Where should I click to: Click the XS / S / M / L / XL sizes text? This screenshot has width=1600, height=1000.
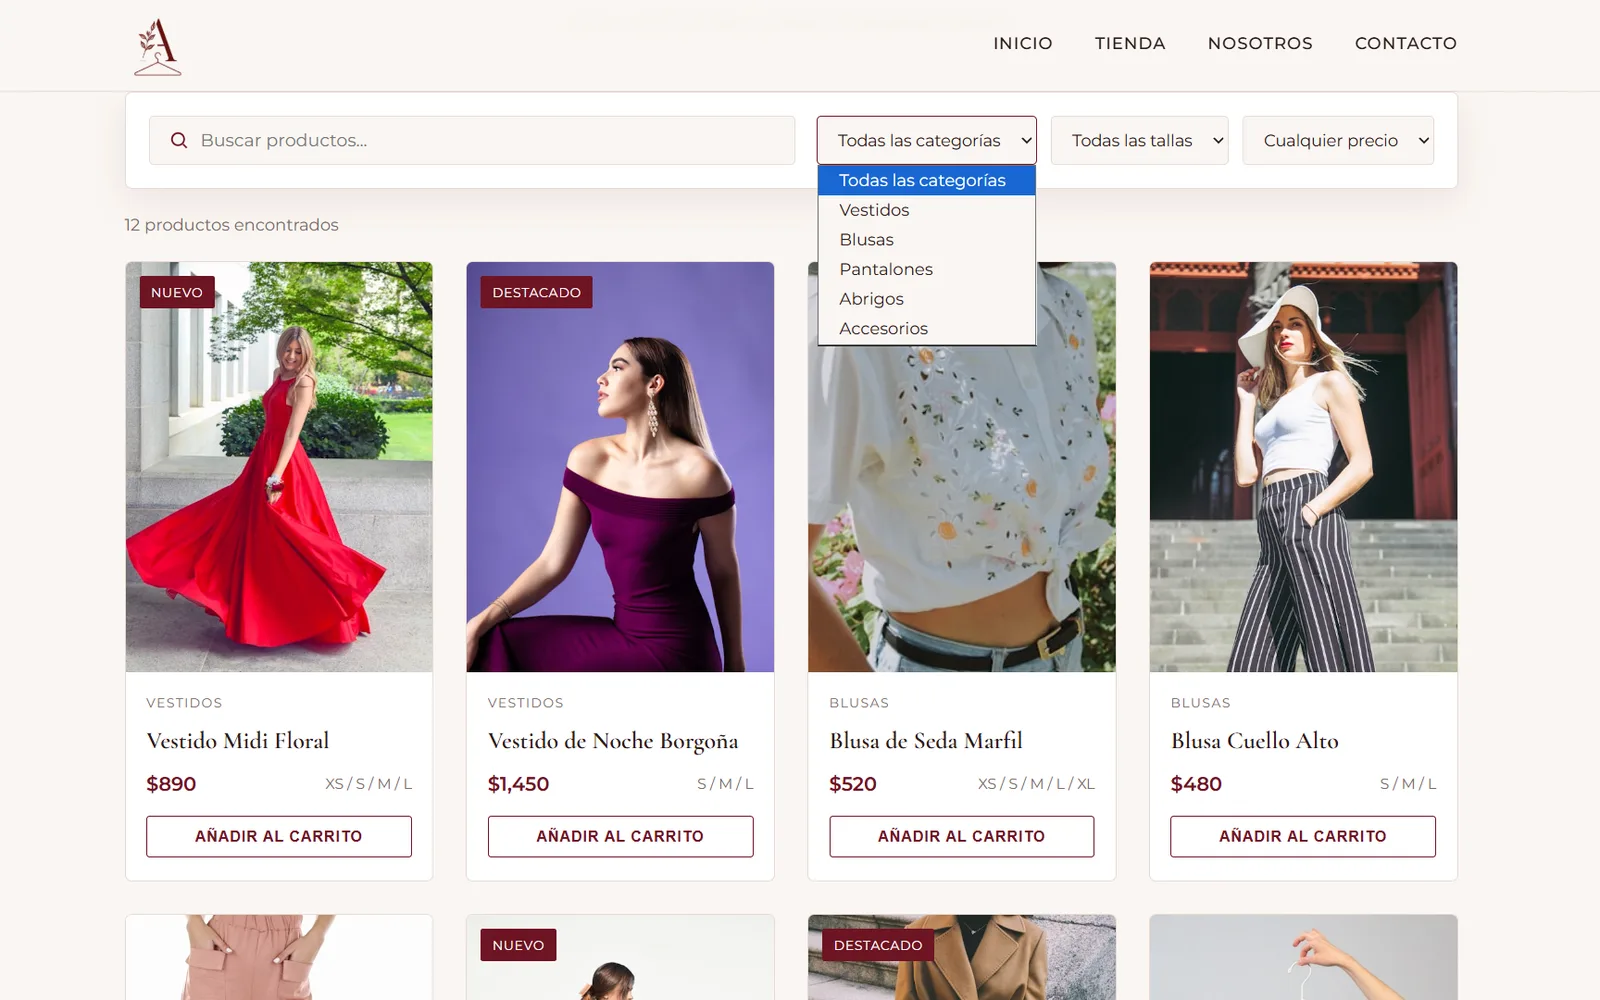(1036, 784)
